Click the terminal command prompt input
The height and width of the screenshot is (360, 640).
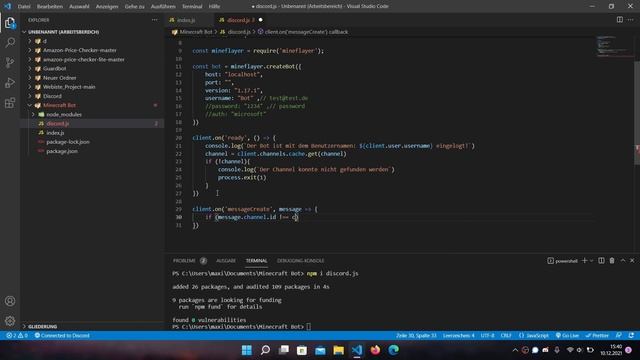tap(309, 327)
